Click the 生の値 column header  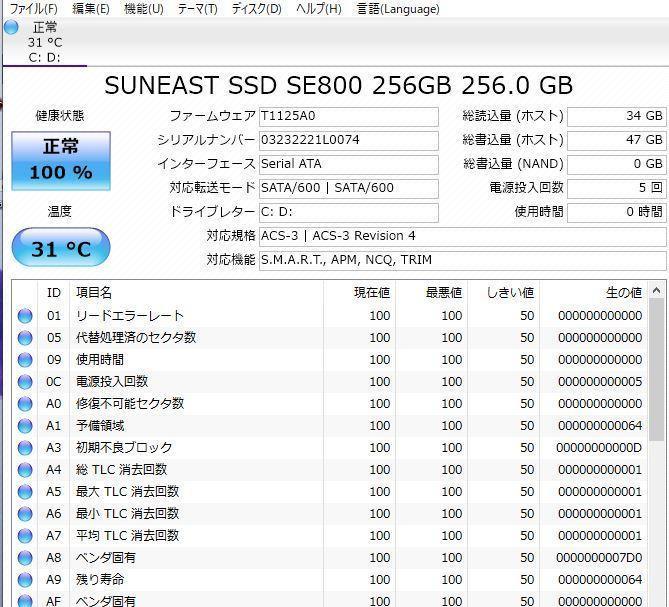click(x=593, y=293)
